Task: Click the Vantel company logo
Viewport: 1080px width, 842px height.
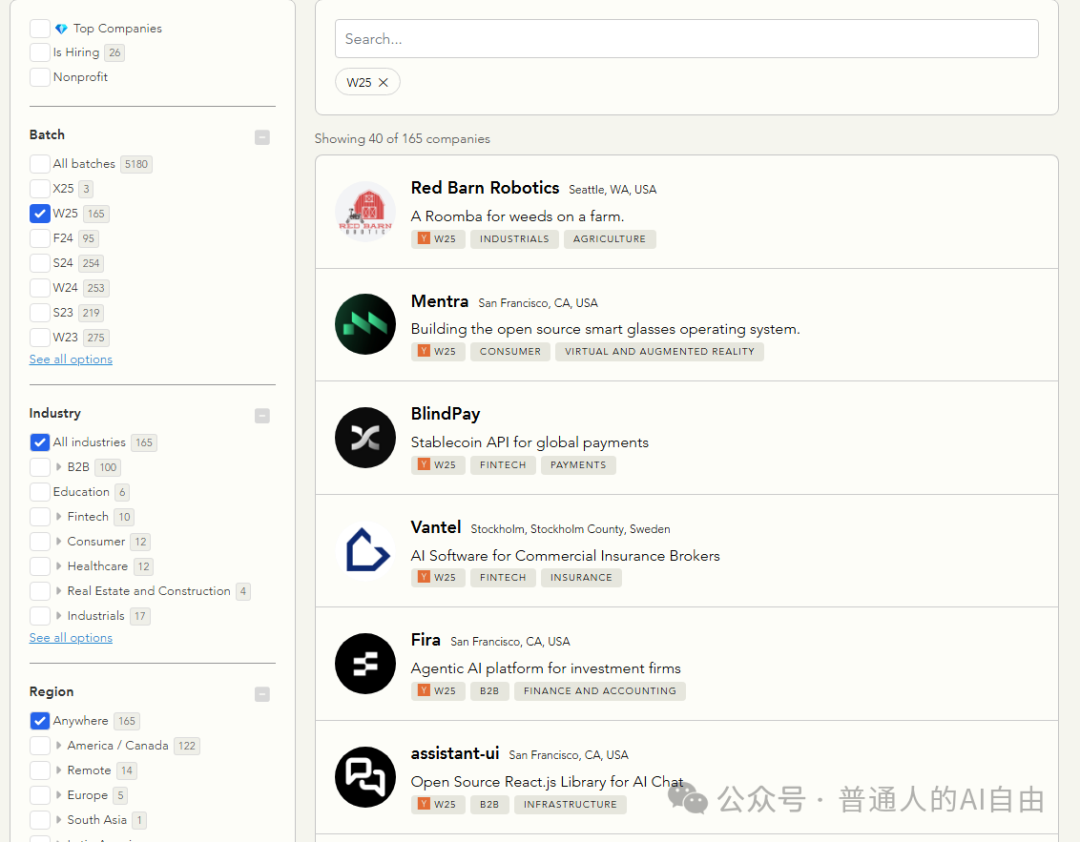Action: coord(365,551)
